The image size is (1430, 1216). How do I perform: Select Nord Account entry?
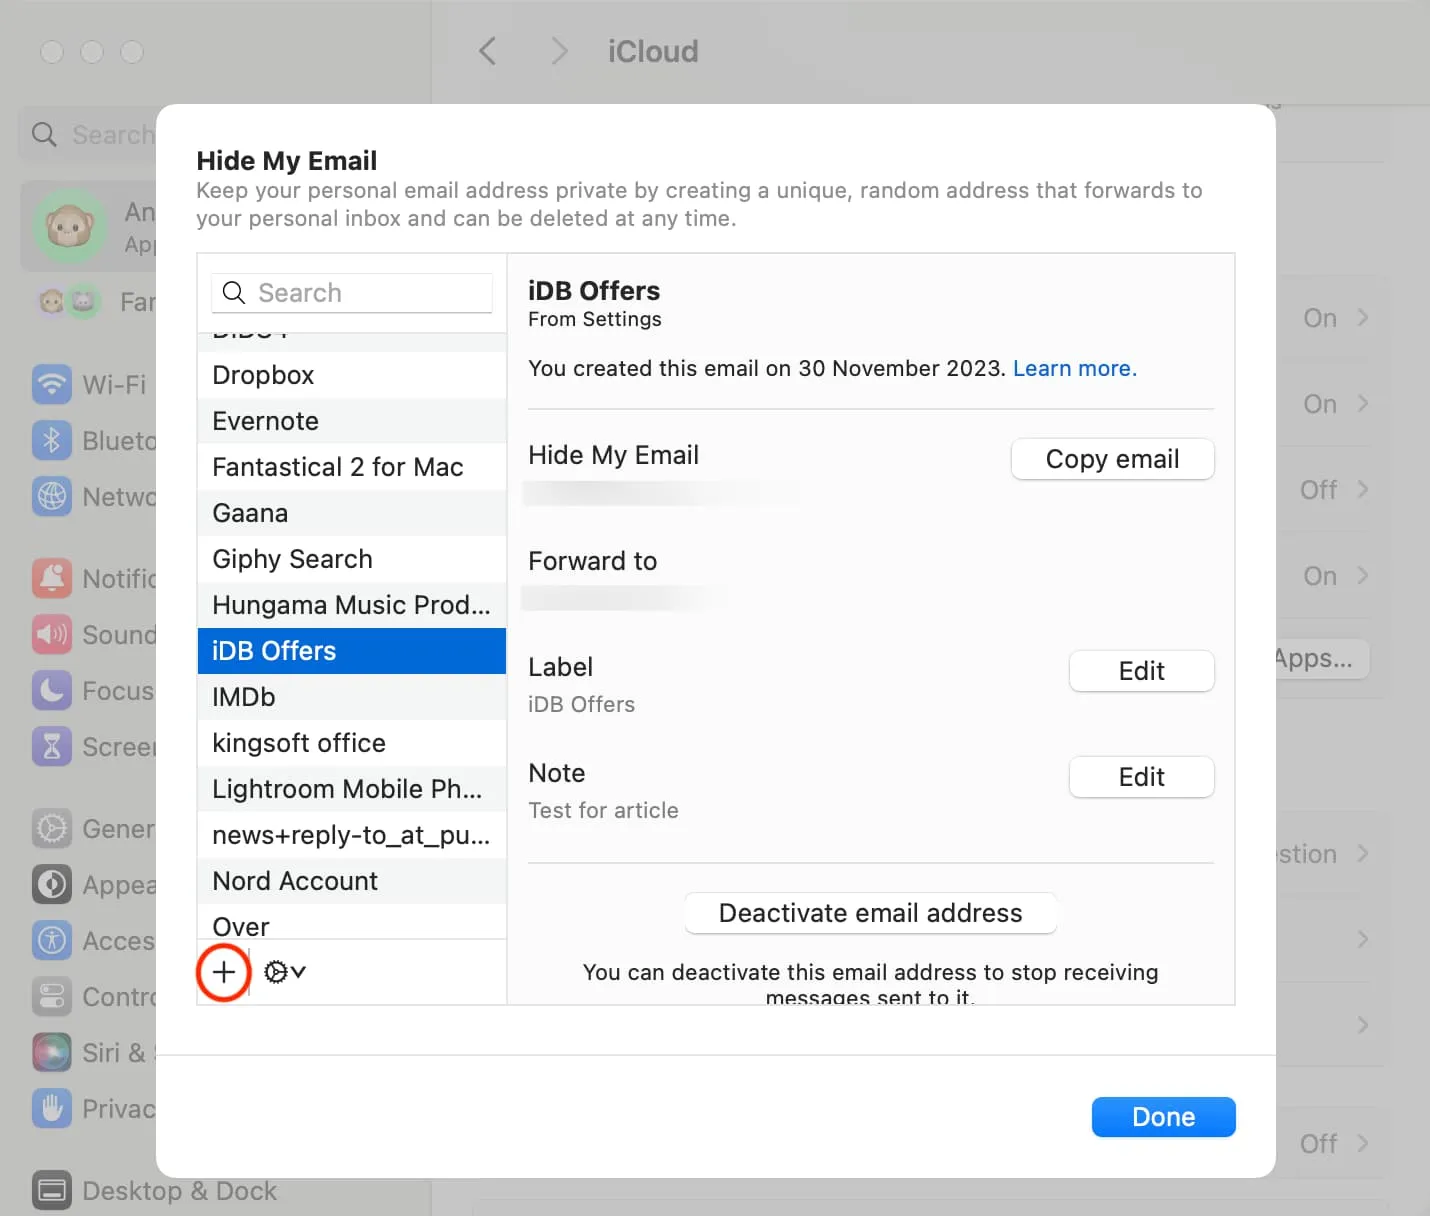(352, 881)
